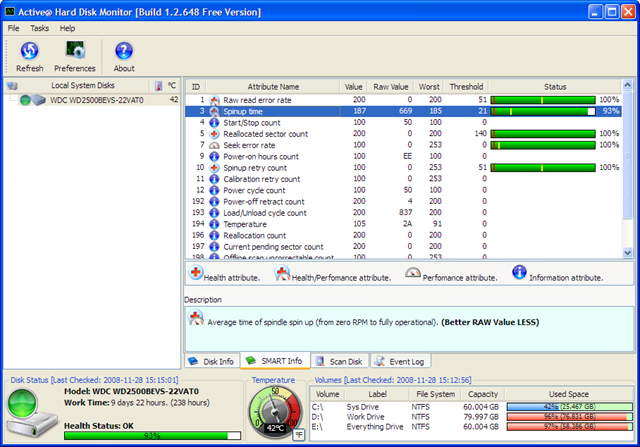Click the Power cycle count info icon
The width and height of the screenshot is (640, 447).
(x=214, y=190)
